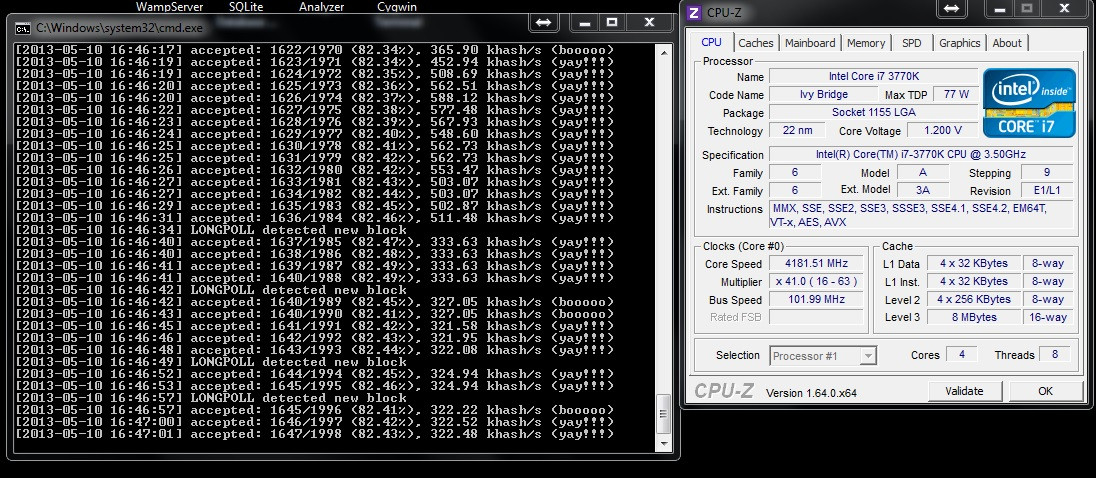The width and height of the screenshot is (1096, 478).
Task: Click the Level 3 value 8 MBytes
Action: coord(974,317)
